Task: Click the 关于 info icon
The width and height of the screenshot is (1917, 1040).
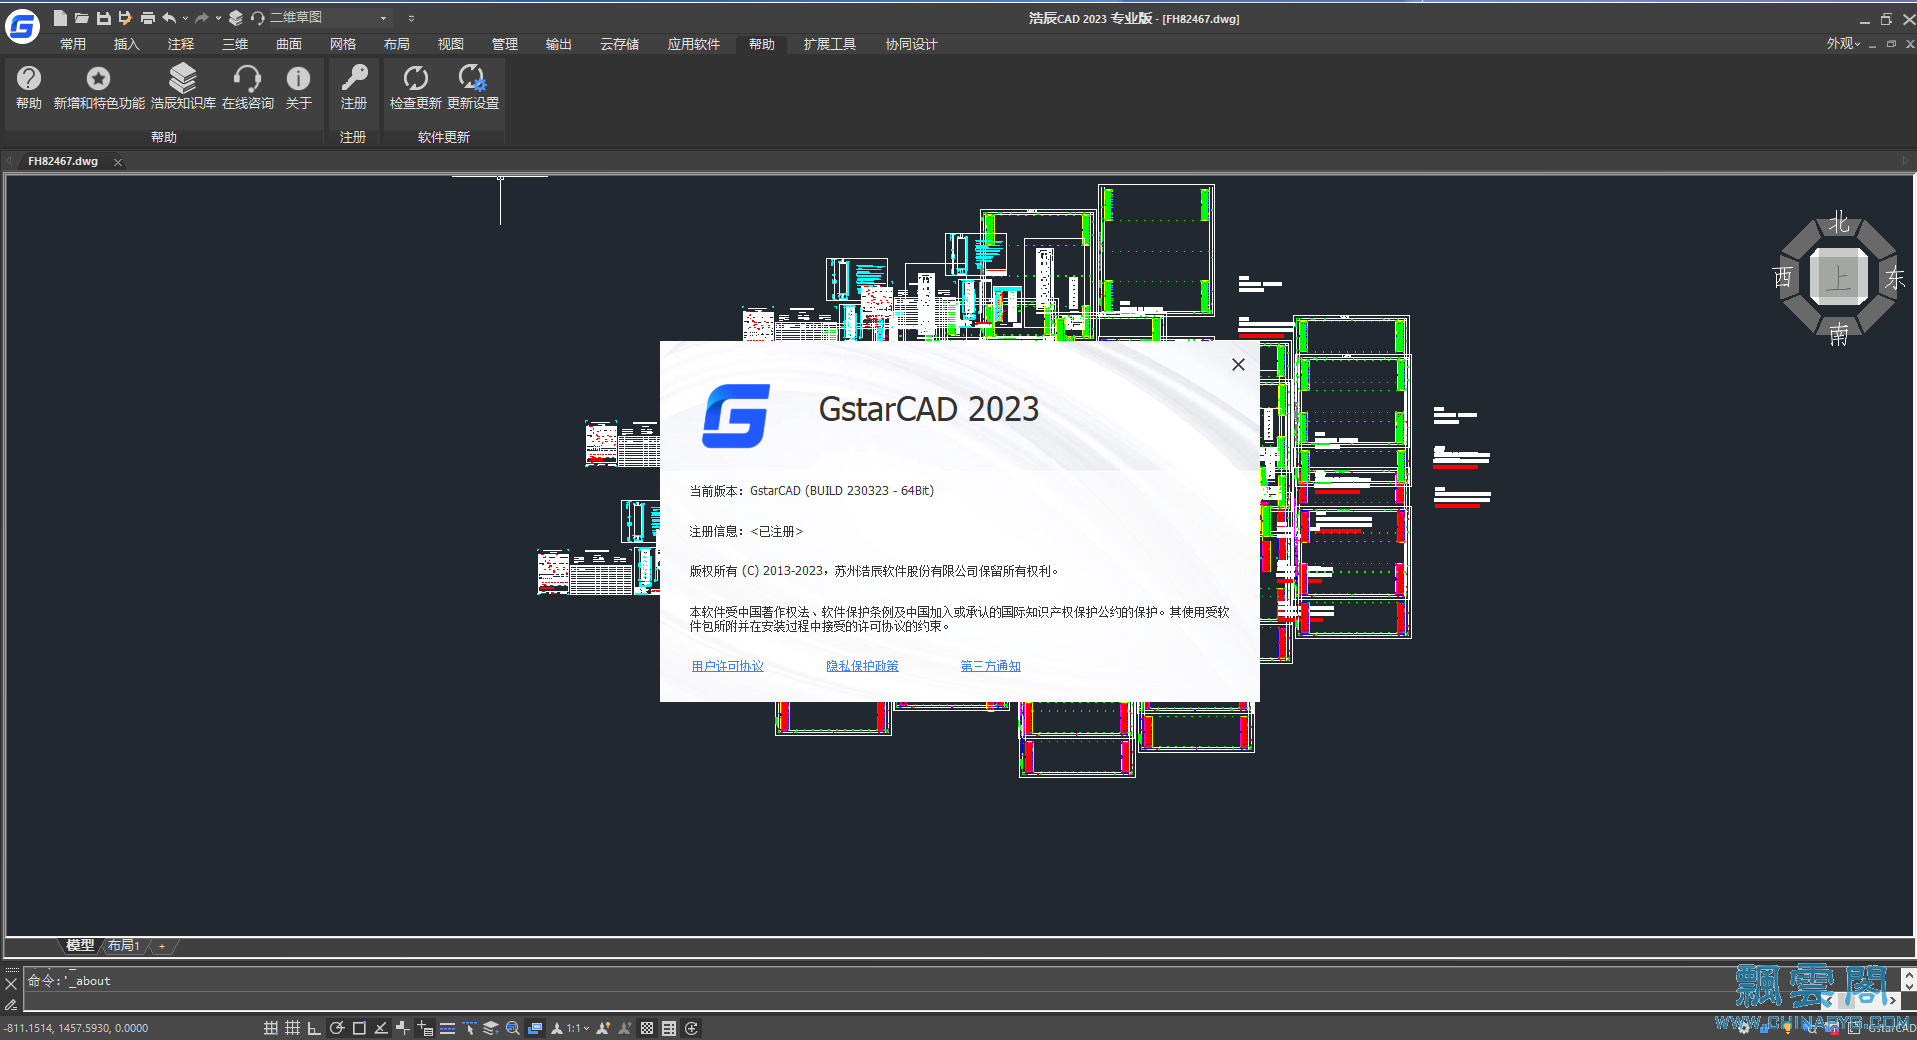Action: [298, 78]
